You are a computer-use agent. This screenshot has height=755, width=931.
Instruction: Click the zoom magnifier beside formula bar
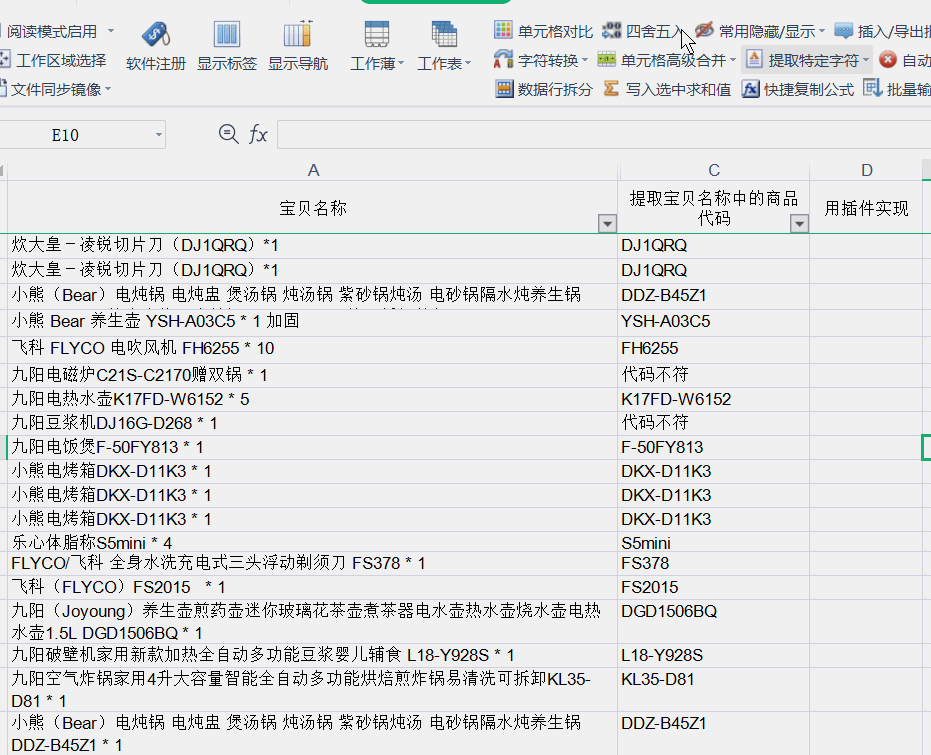point(229,134)
